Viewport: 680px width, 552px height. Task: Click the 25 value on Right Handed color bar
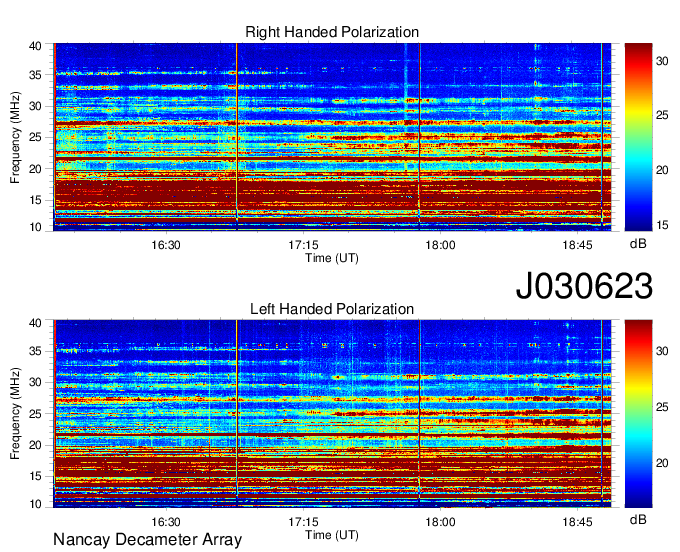662,115
